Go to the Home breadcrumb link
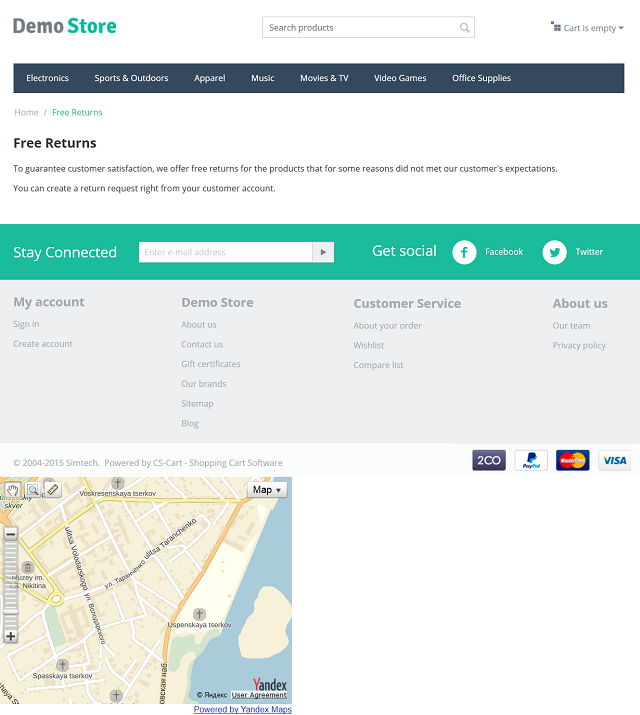 26,112
